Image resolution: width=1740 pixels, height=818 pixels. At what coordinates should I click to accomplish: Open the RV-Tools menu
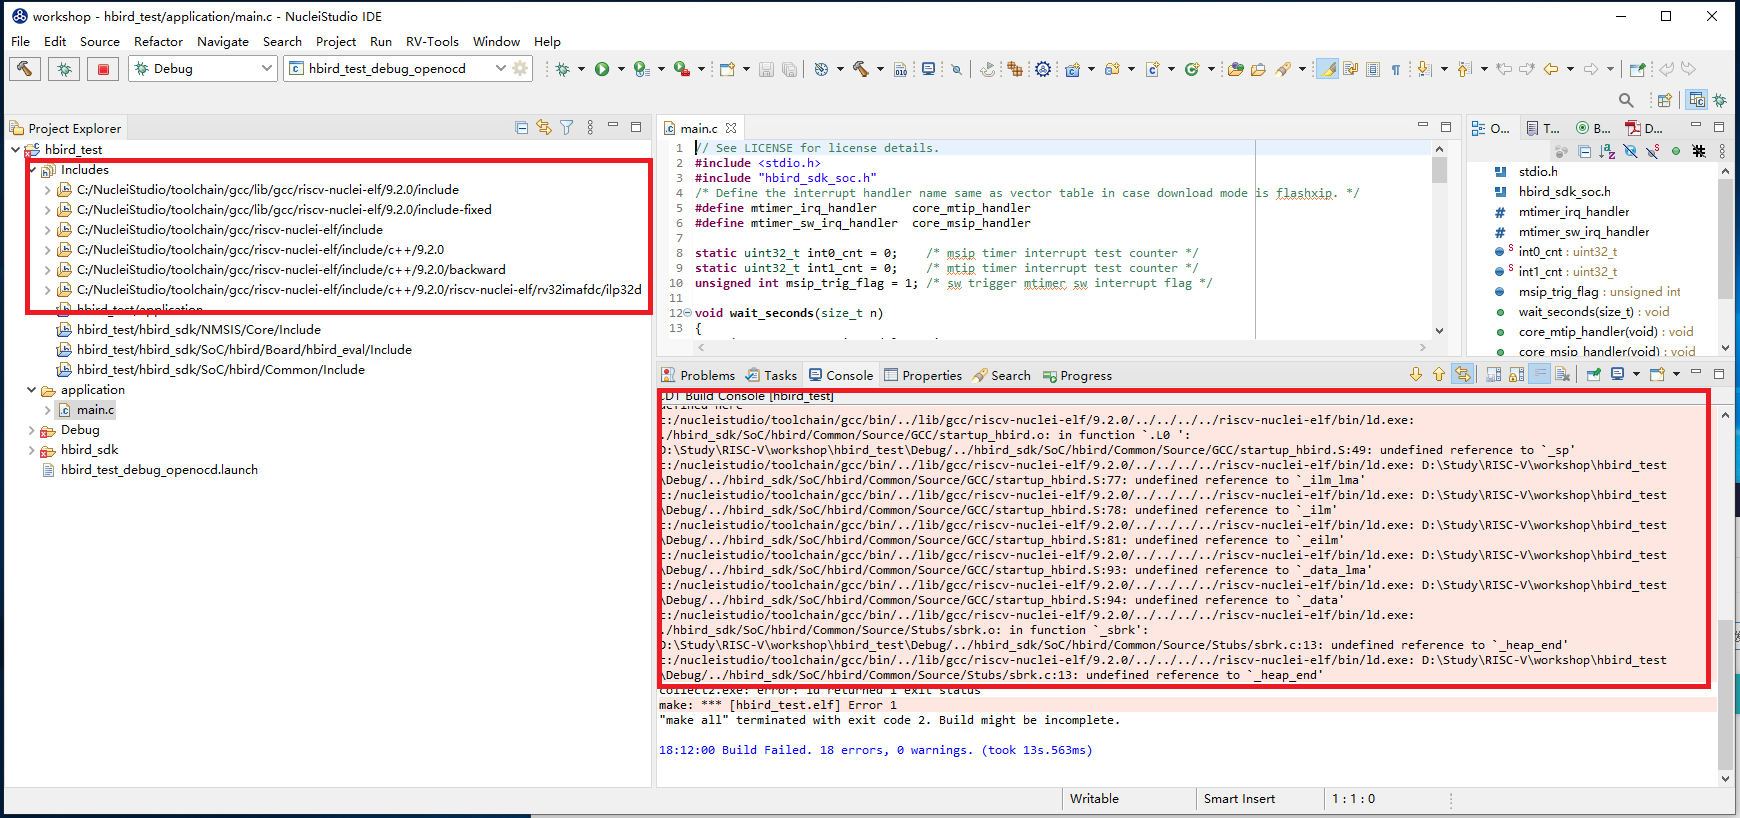coord(432,41)
